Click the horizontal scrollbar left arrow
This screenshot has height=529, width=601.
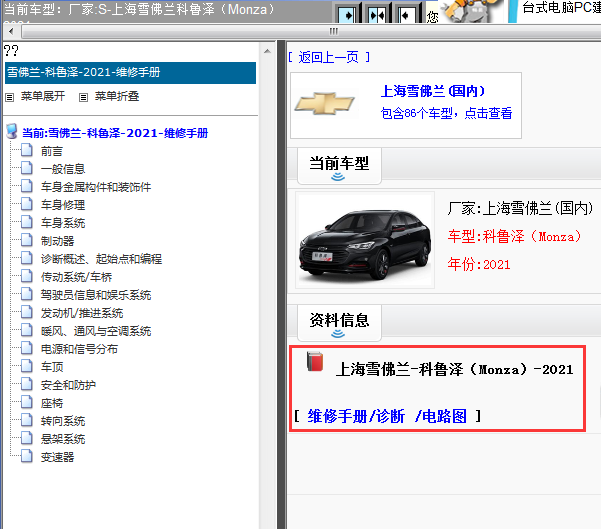point(11,31)
